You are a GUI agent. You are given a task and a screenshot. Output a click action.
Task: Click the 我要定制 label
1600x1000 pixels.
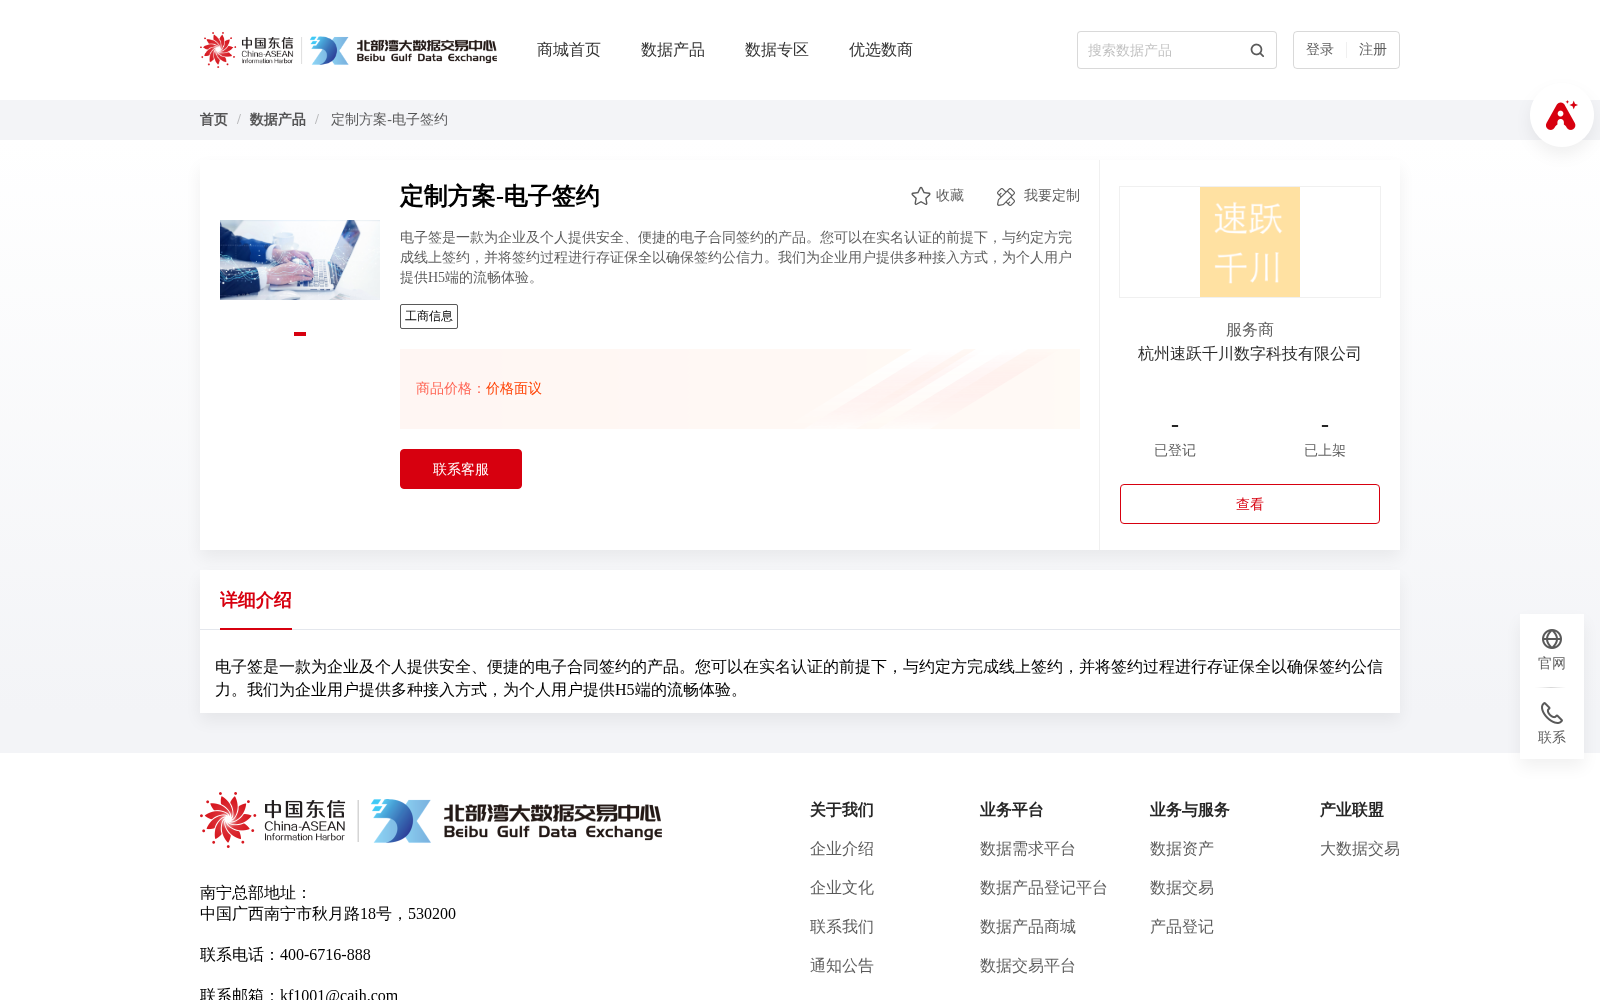[1052, 196]
